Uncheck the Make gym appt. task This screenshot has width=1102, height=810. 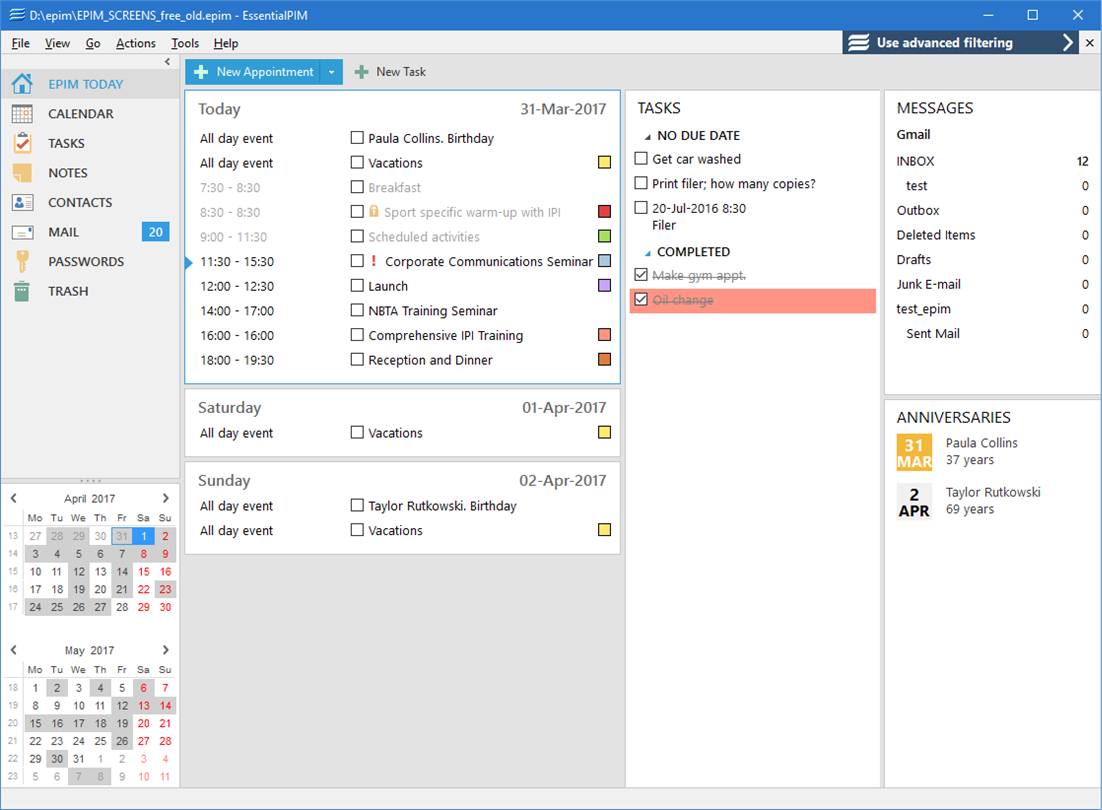click(x=641, y=274)
